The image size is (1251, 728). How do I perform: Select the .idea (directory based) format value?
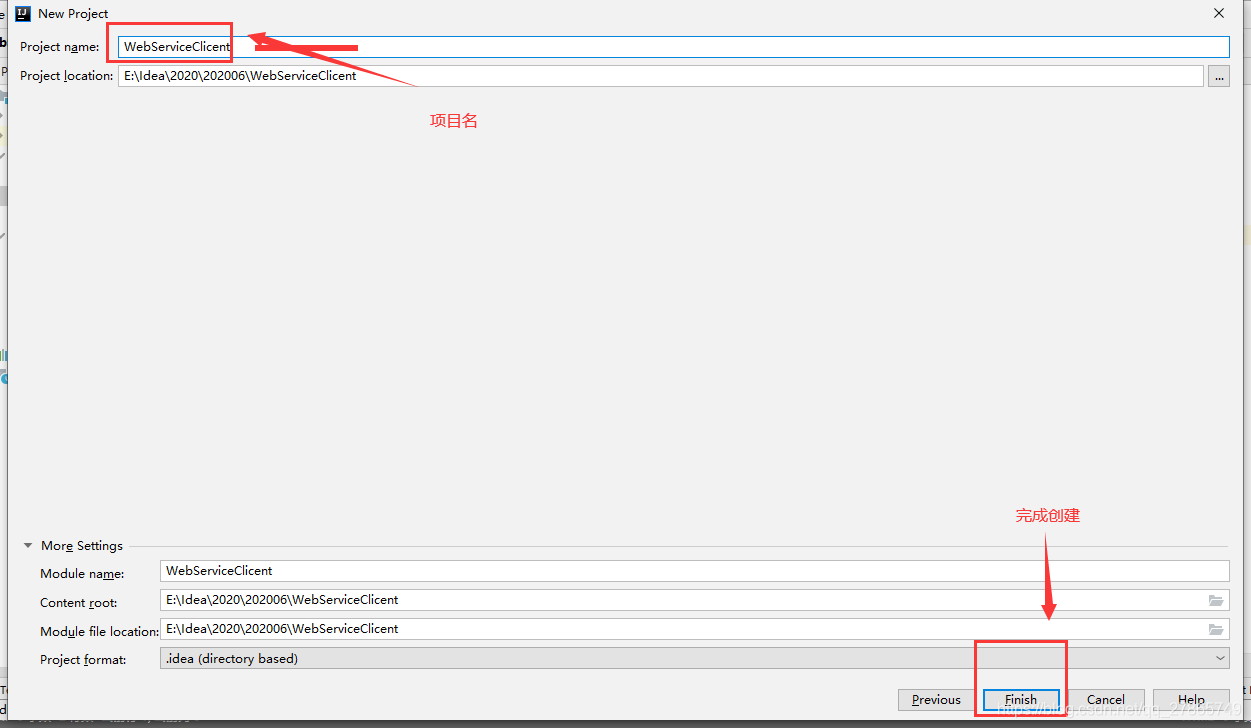400,658
